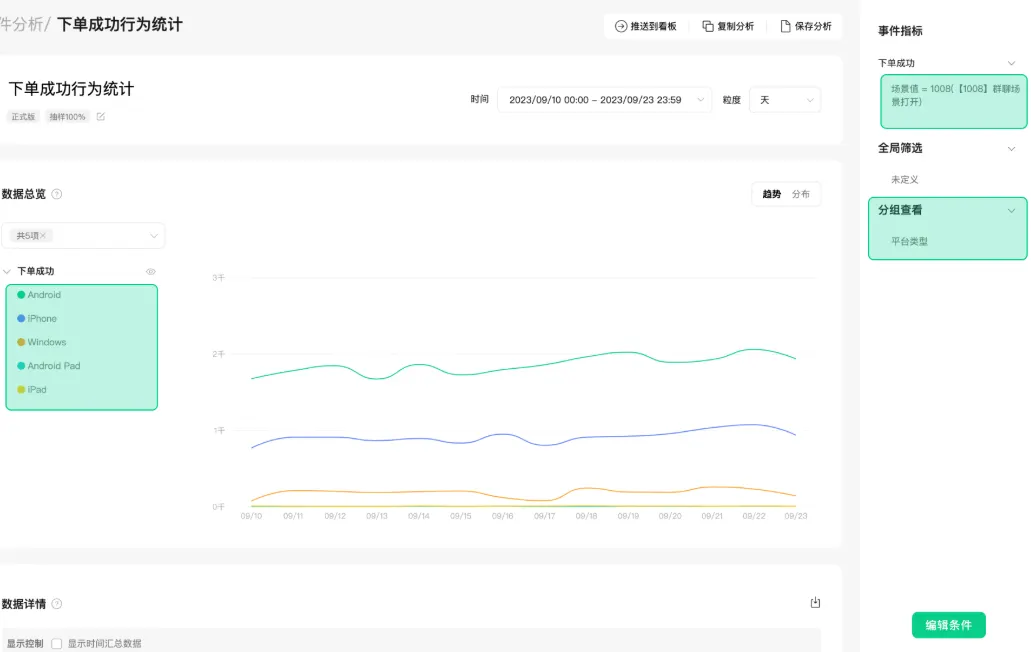
Task: Click the 09/10 date on chart axis
Action: click(251, 516)
